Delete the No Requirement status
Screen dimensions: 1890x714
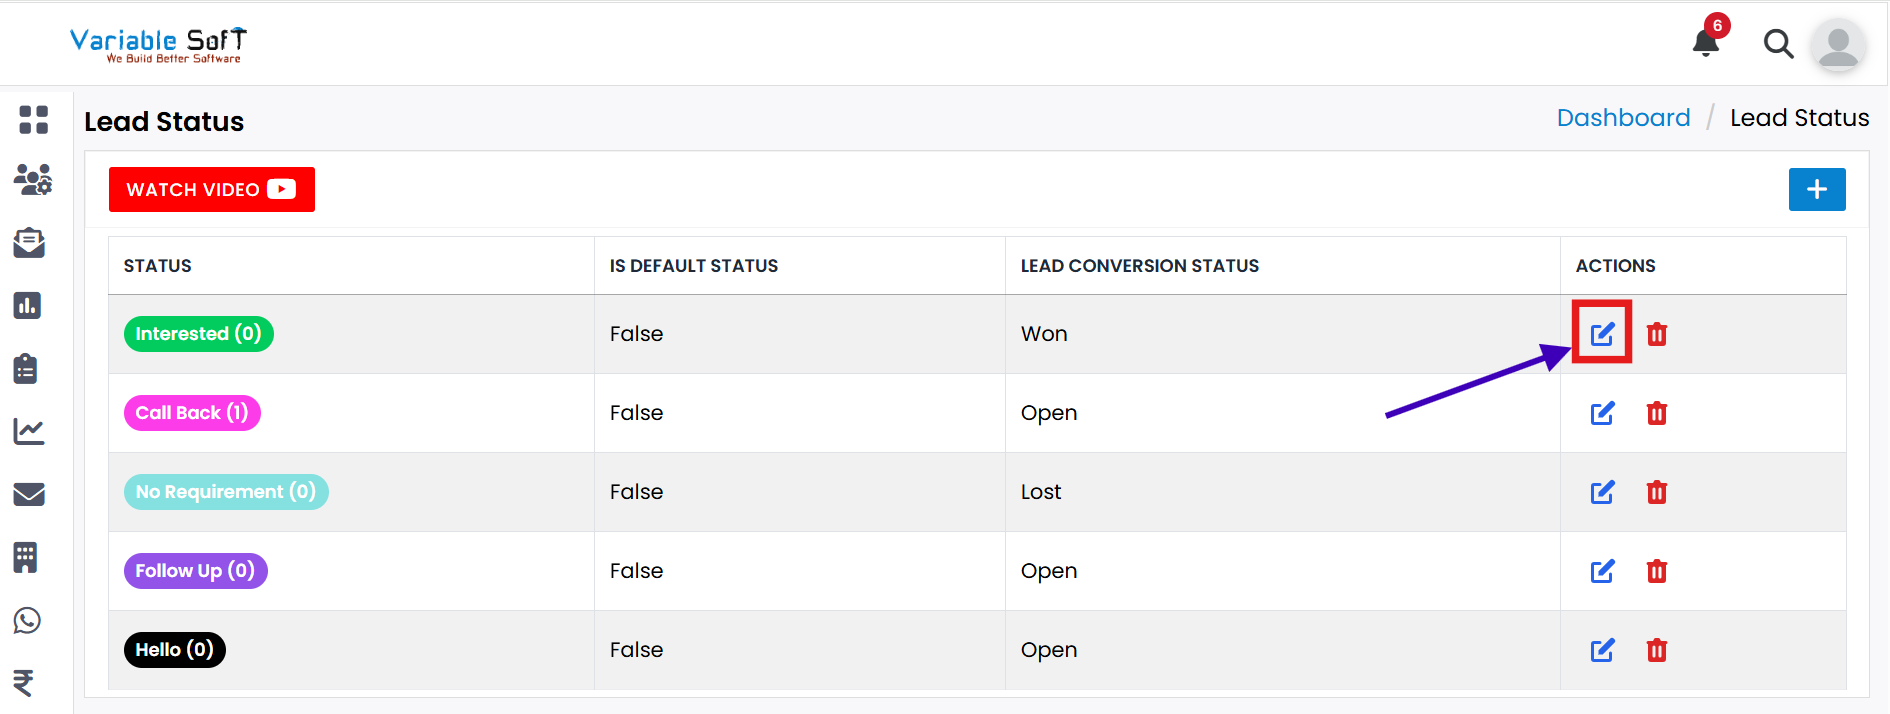1657,492
